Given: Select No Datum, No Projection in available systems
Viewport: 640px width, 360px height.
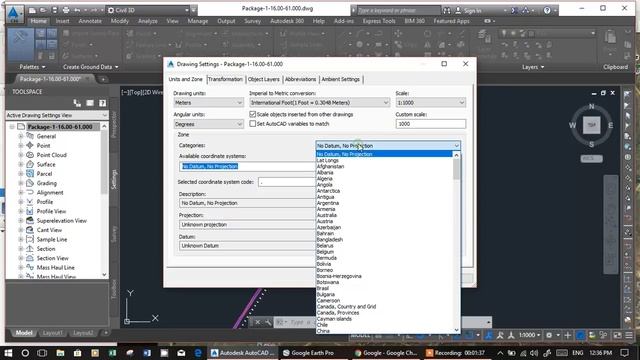Looking at the screenshot, I should tap(210, 167).
